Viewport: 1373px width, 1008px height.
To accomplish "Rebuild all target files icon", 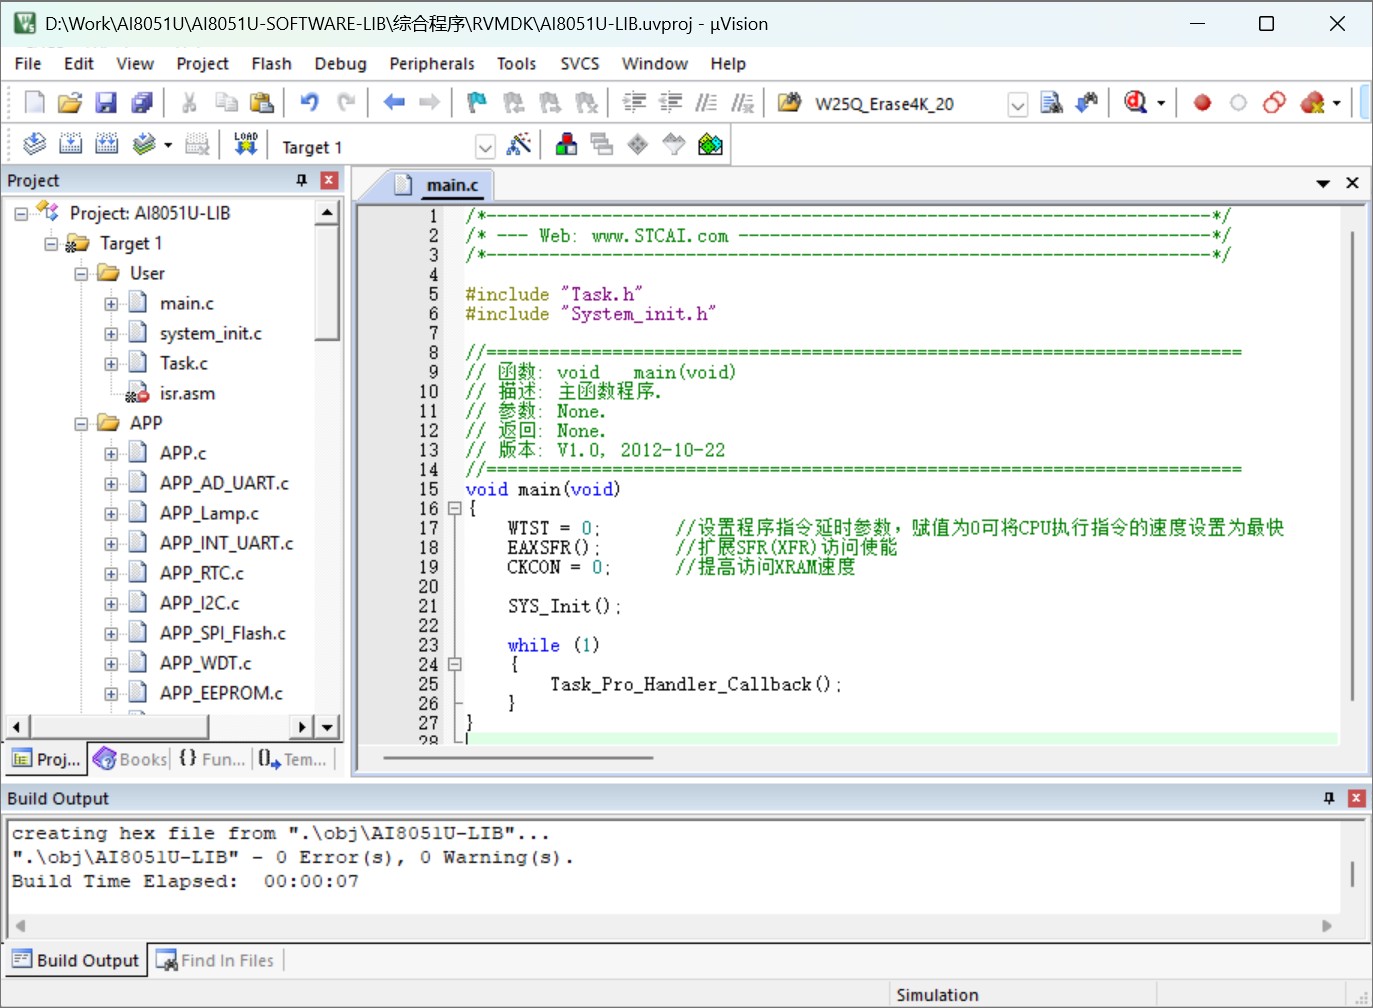I will tap(106, 145).
